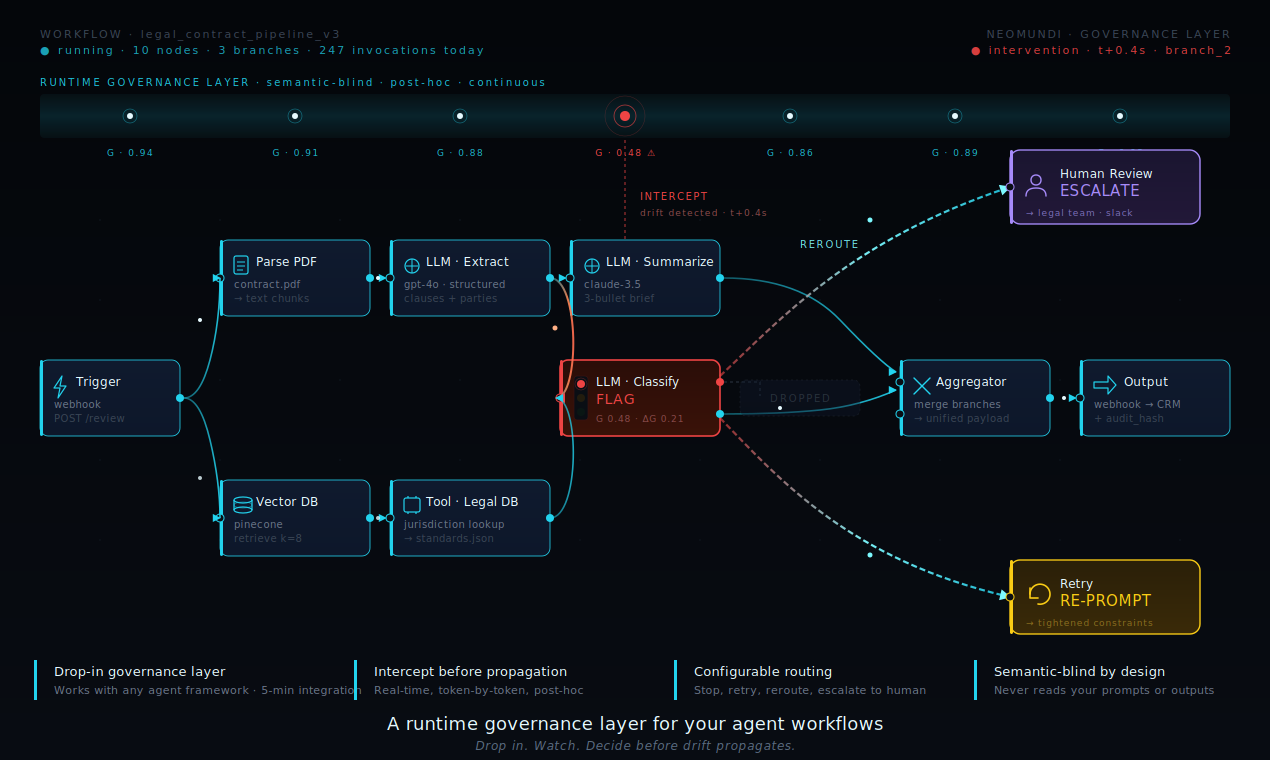Click the 'RUNTIME GOVERNANCE LAYER' title text

click(x=145, y=82)
